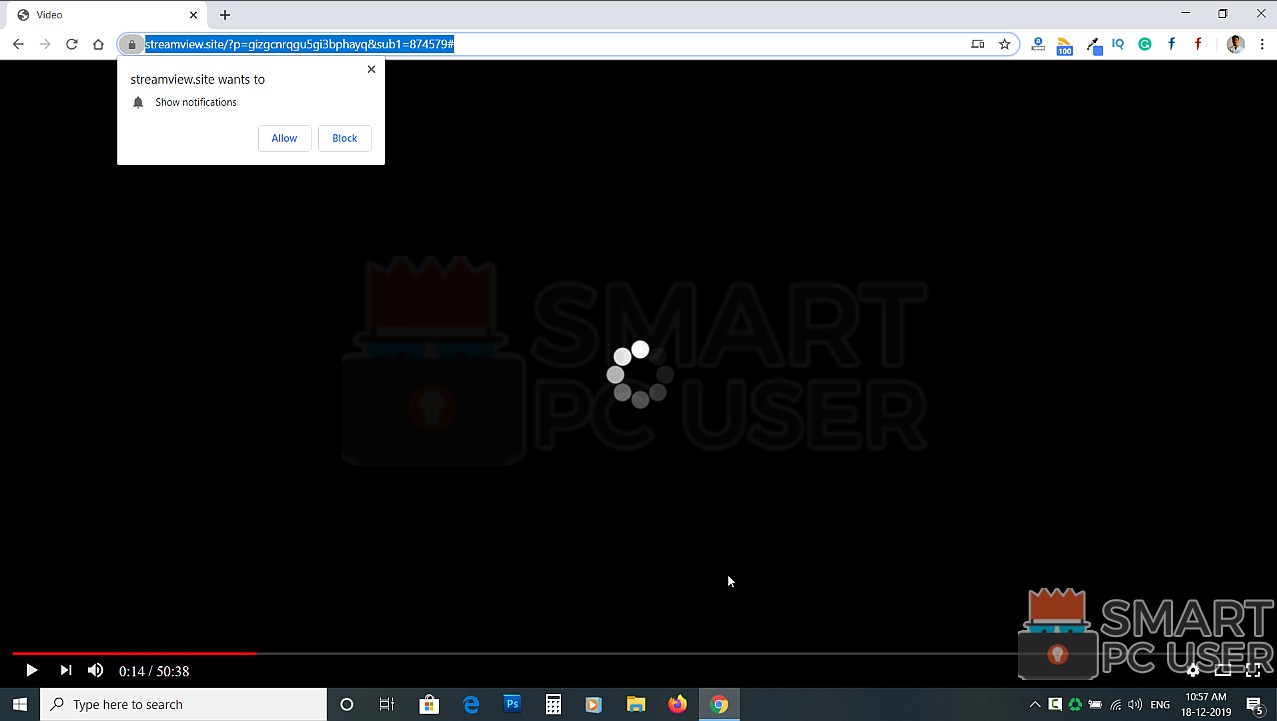This screenshot has height=721, width=1277.
Task: Cast the browser tab to a device
Action: (977, 44)
